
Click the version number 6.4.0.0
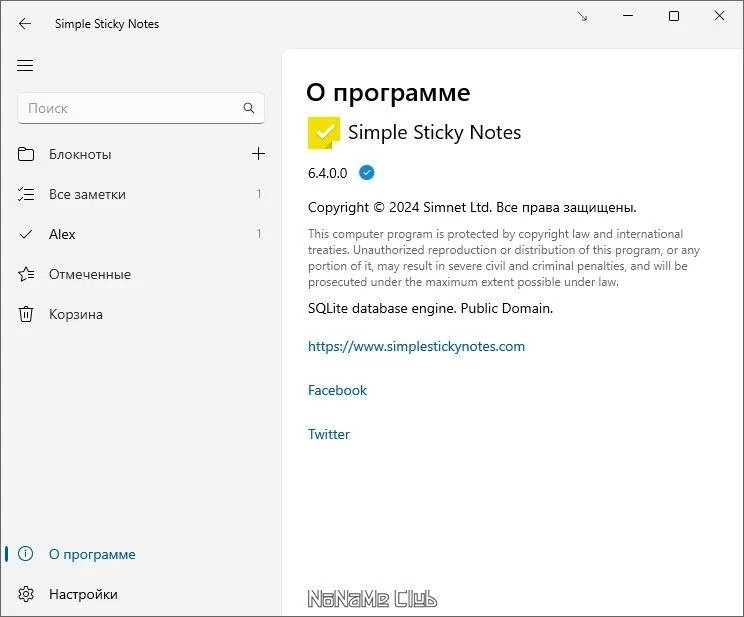(x=327, y=173)
